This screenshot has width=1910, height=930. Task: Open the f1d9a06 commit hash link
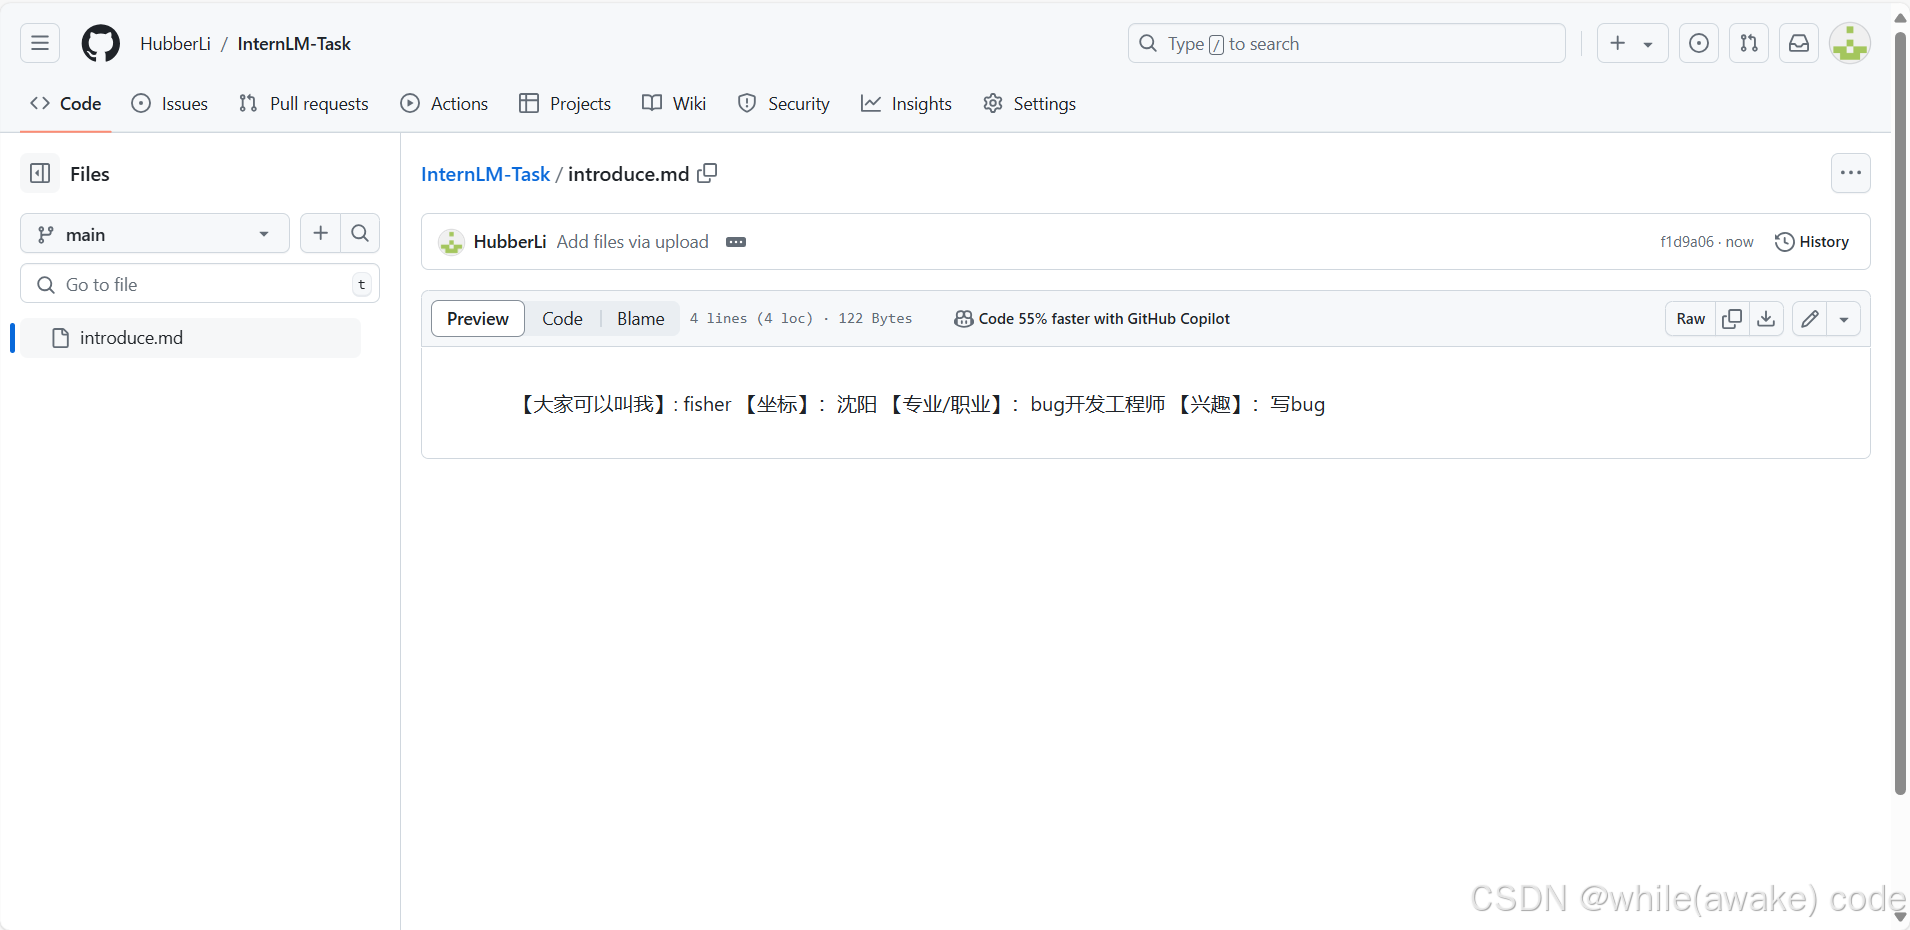(1686, 242)
